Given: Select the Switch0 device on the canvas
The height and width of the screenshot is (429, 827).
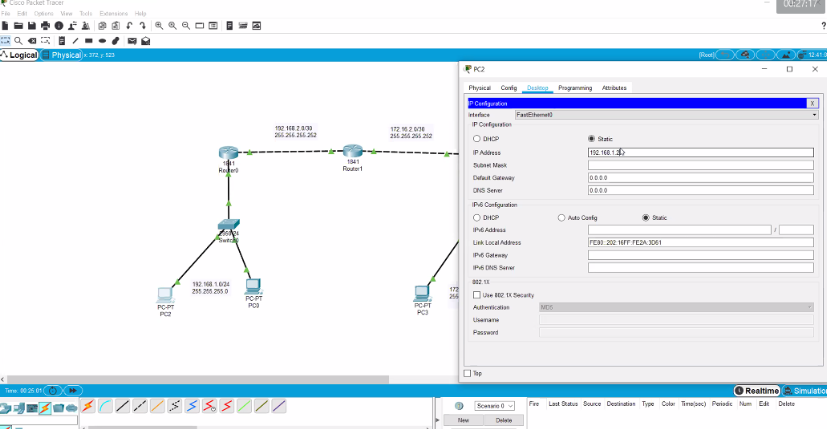Looking at the screenshot, I should click(229, 227).
